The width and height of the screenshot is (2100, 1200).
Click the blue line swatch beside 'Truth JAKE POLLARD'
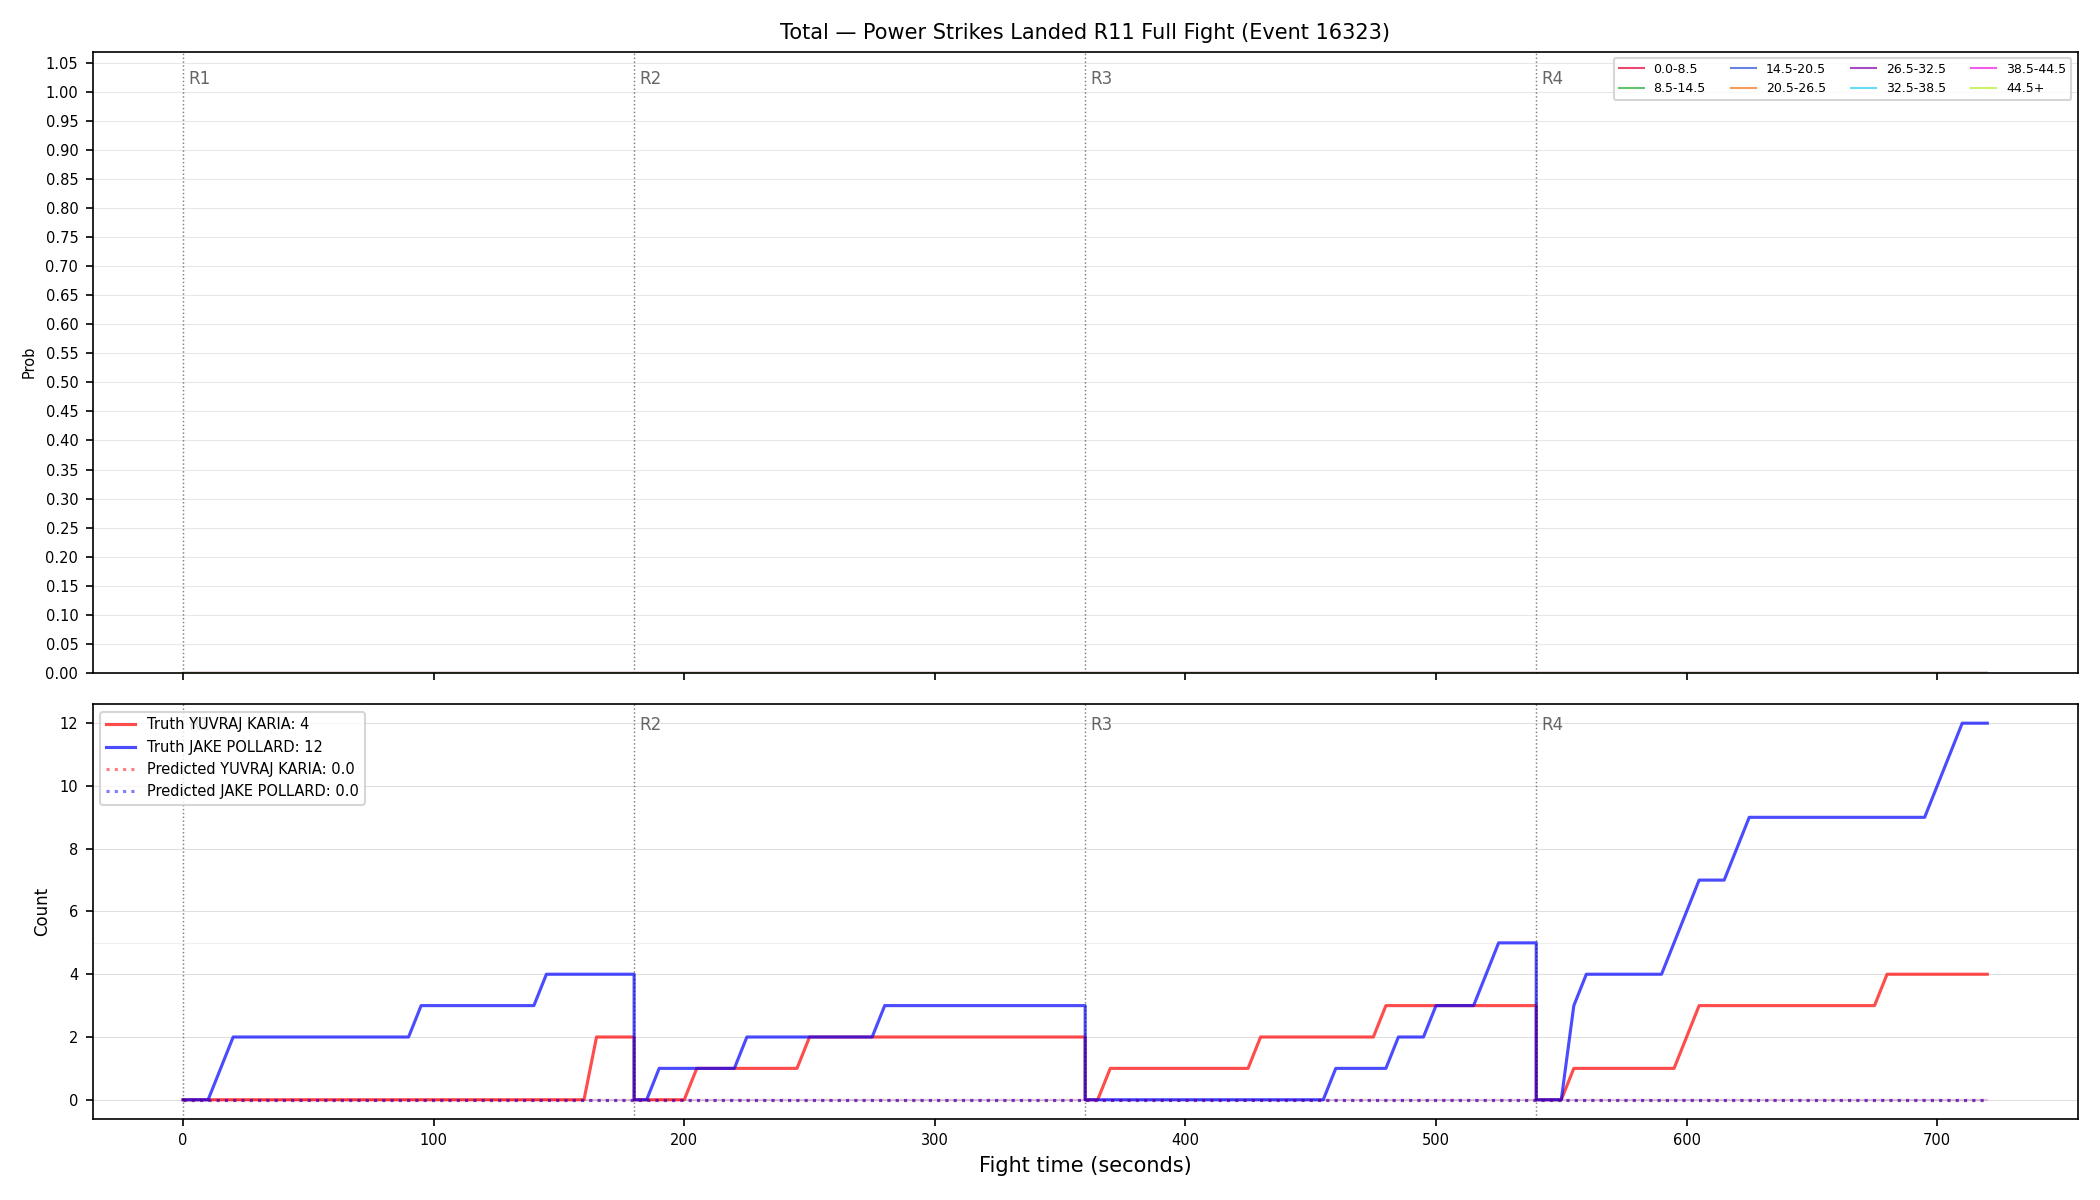[121, 747]
